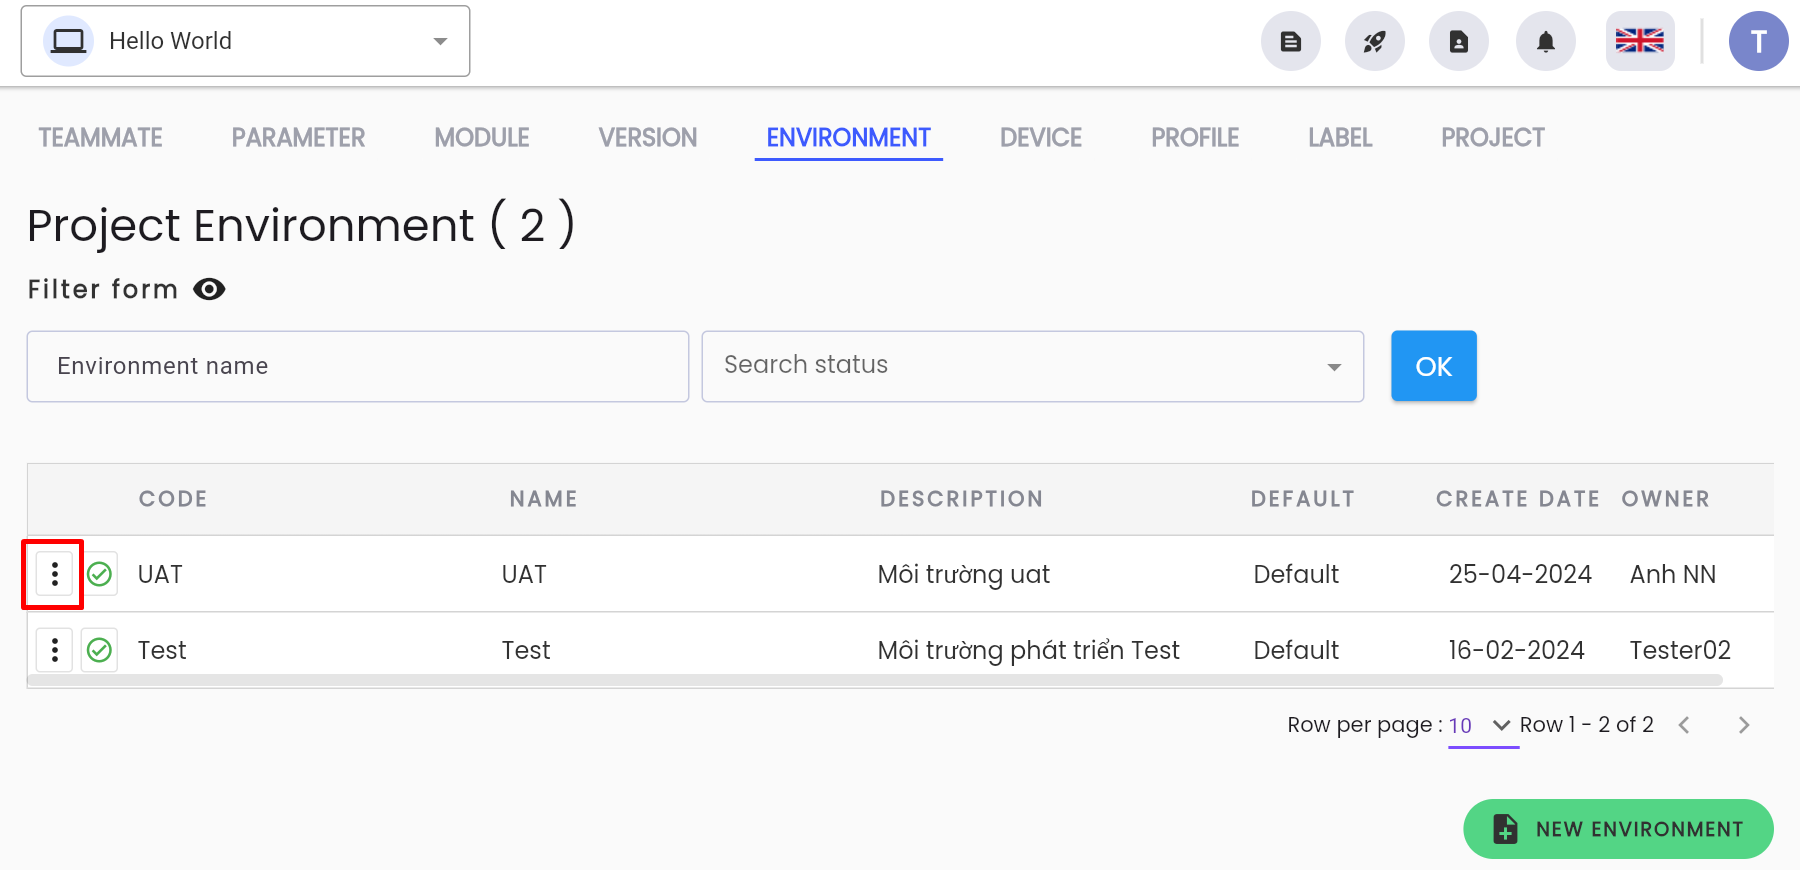This screenshot has height=870, width=1800.
Task: Open the document icon in top bar
Action: point(1291,41)
